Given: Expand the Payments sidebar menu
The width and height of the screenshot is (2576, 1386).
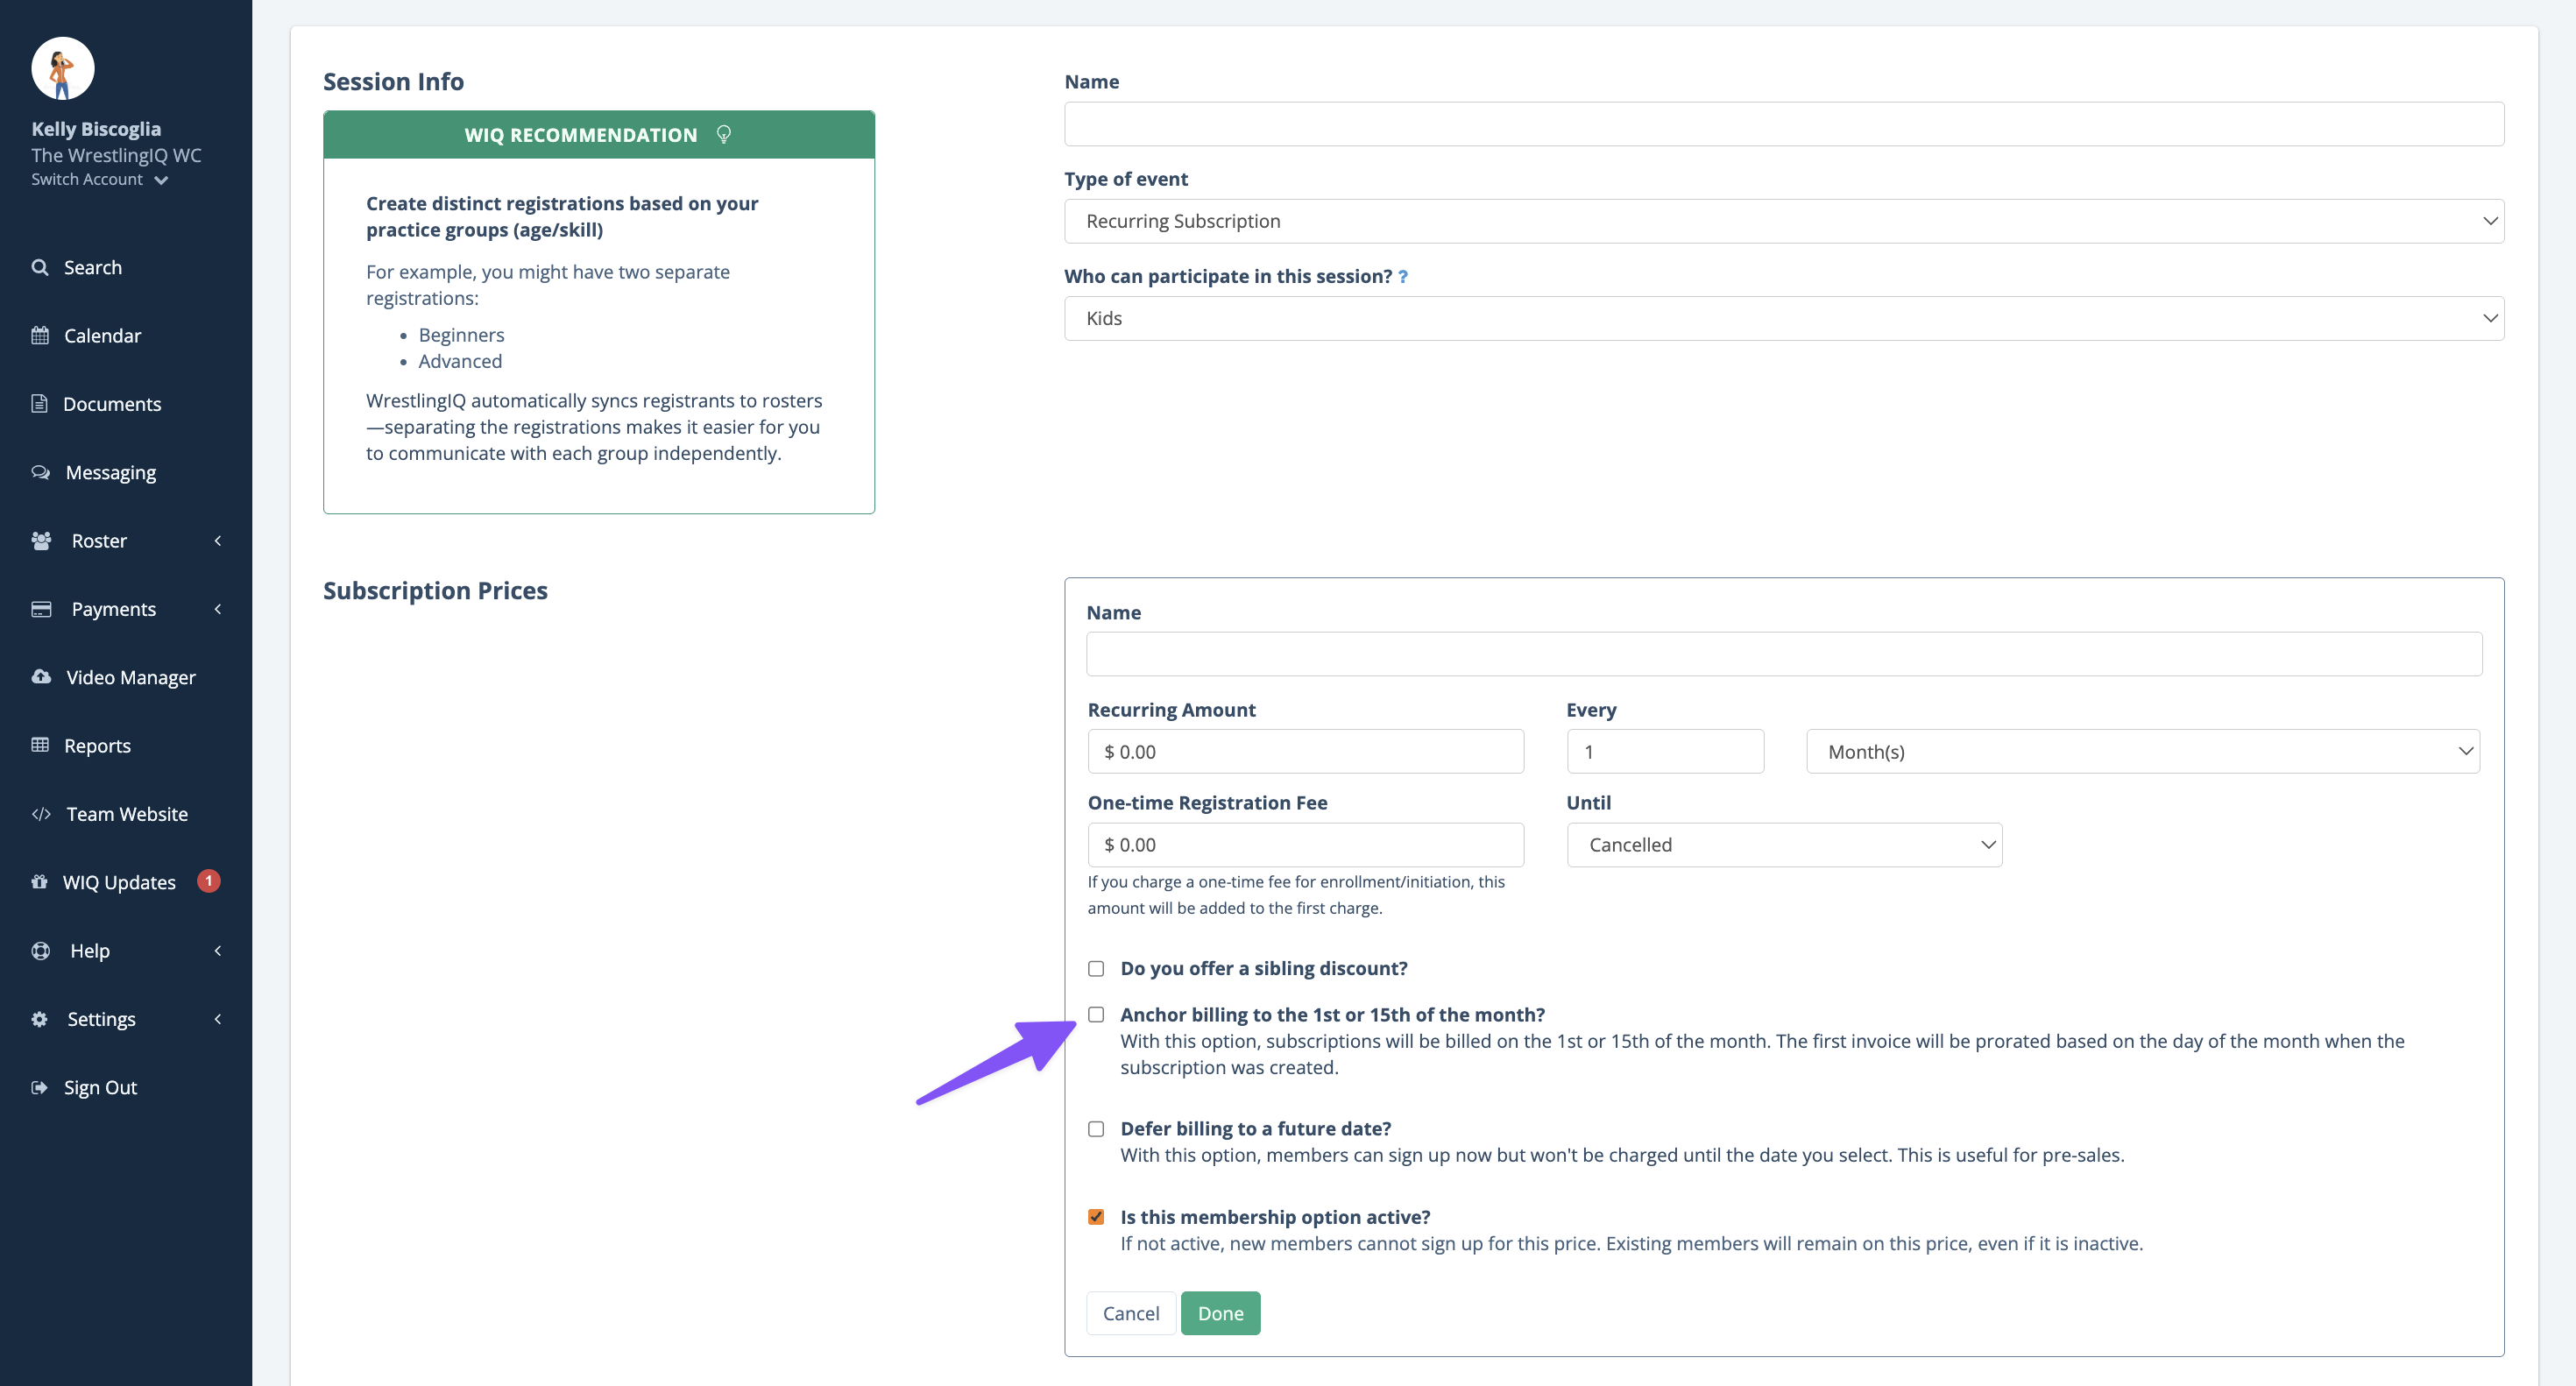Looking at the screenshot, I should pyautogui.click(x=113, y=609).
